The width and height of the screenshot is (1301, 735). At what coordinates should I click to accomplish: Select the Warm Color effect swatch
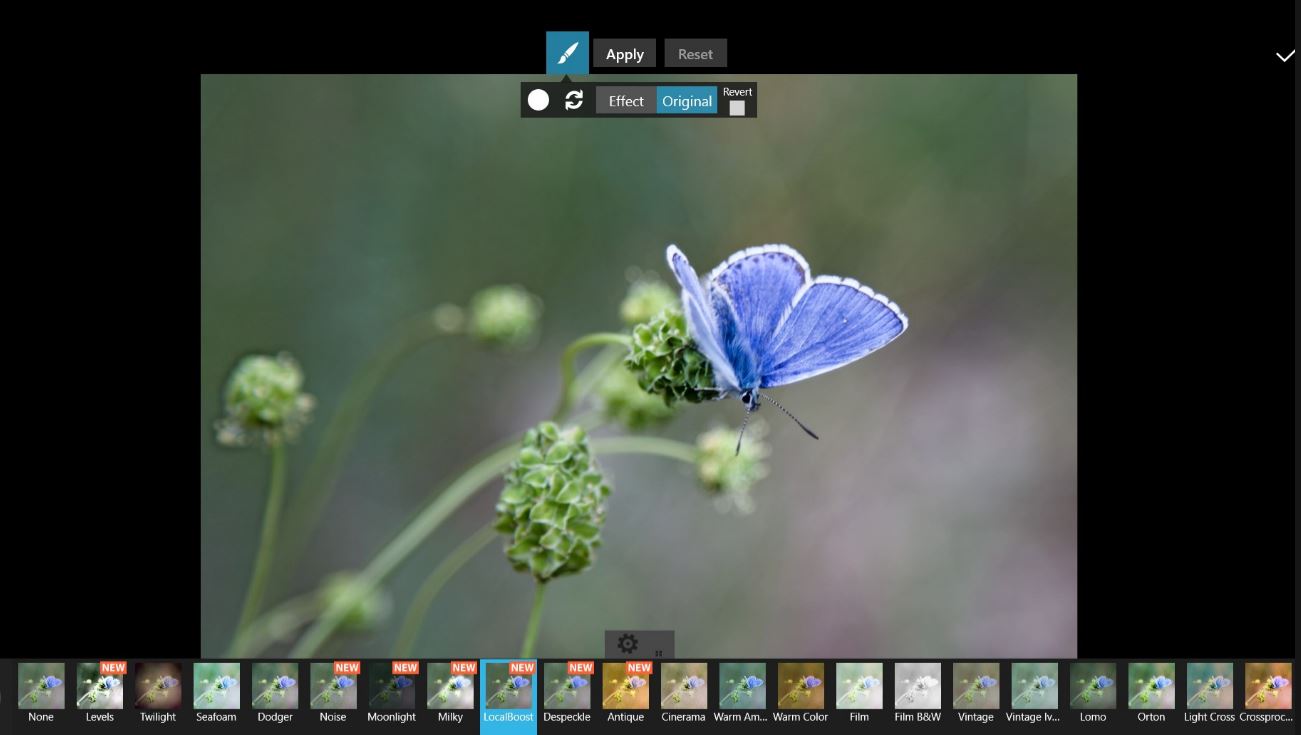pyautogui.click(x=800, y=687)
